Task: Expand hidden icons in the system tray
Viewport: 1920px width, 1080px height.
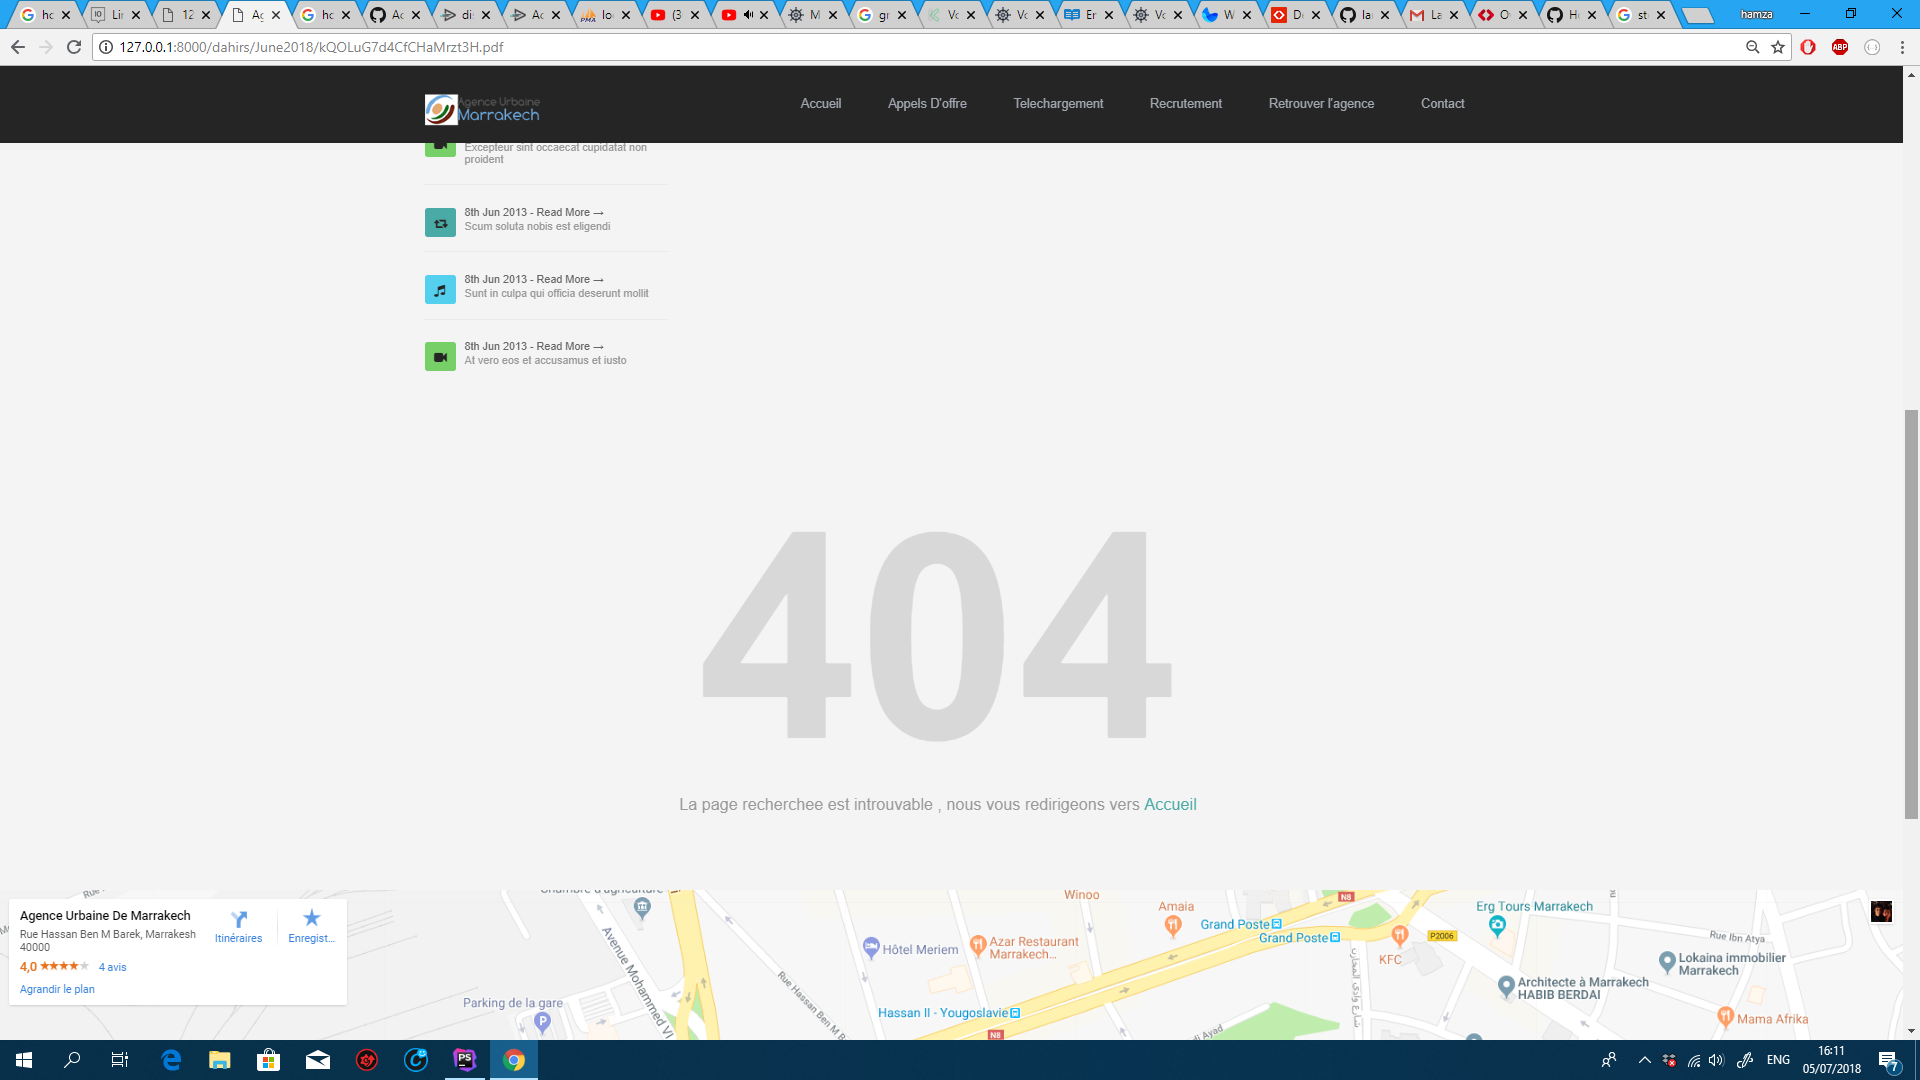Action: point(1643,1060)
